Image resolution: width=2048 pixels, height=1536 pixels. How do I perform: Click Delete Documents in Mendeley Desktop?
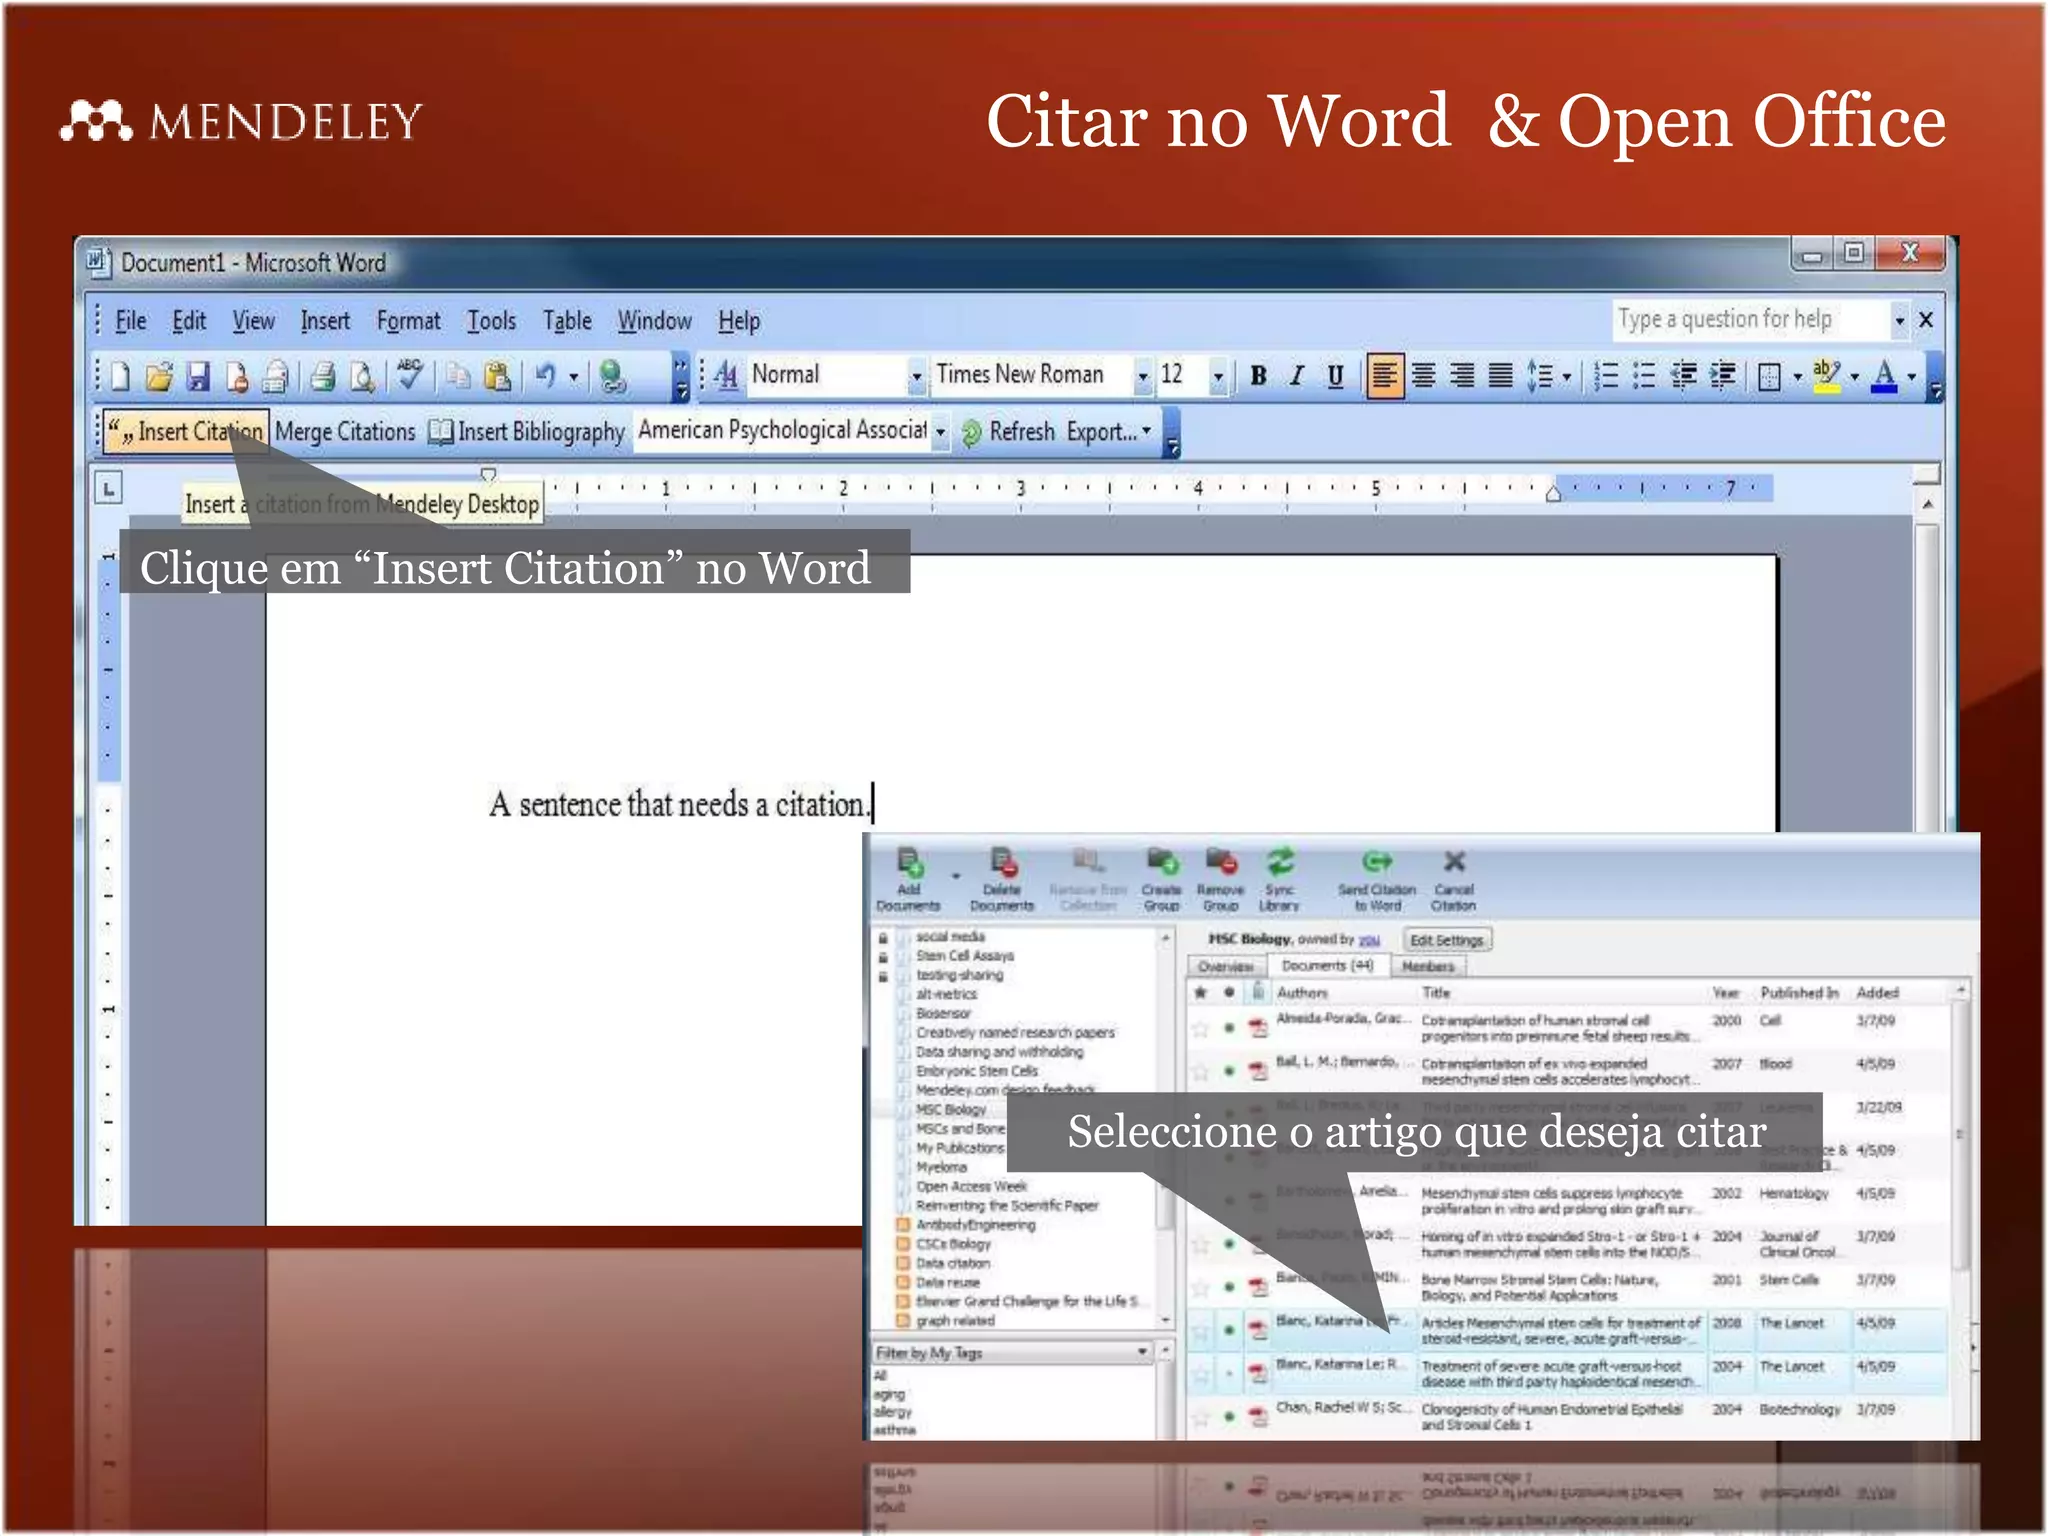point(1002,880)
